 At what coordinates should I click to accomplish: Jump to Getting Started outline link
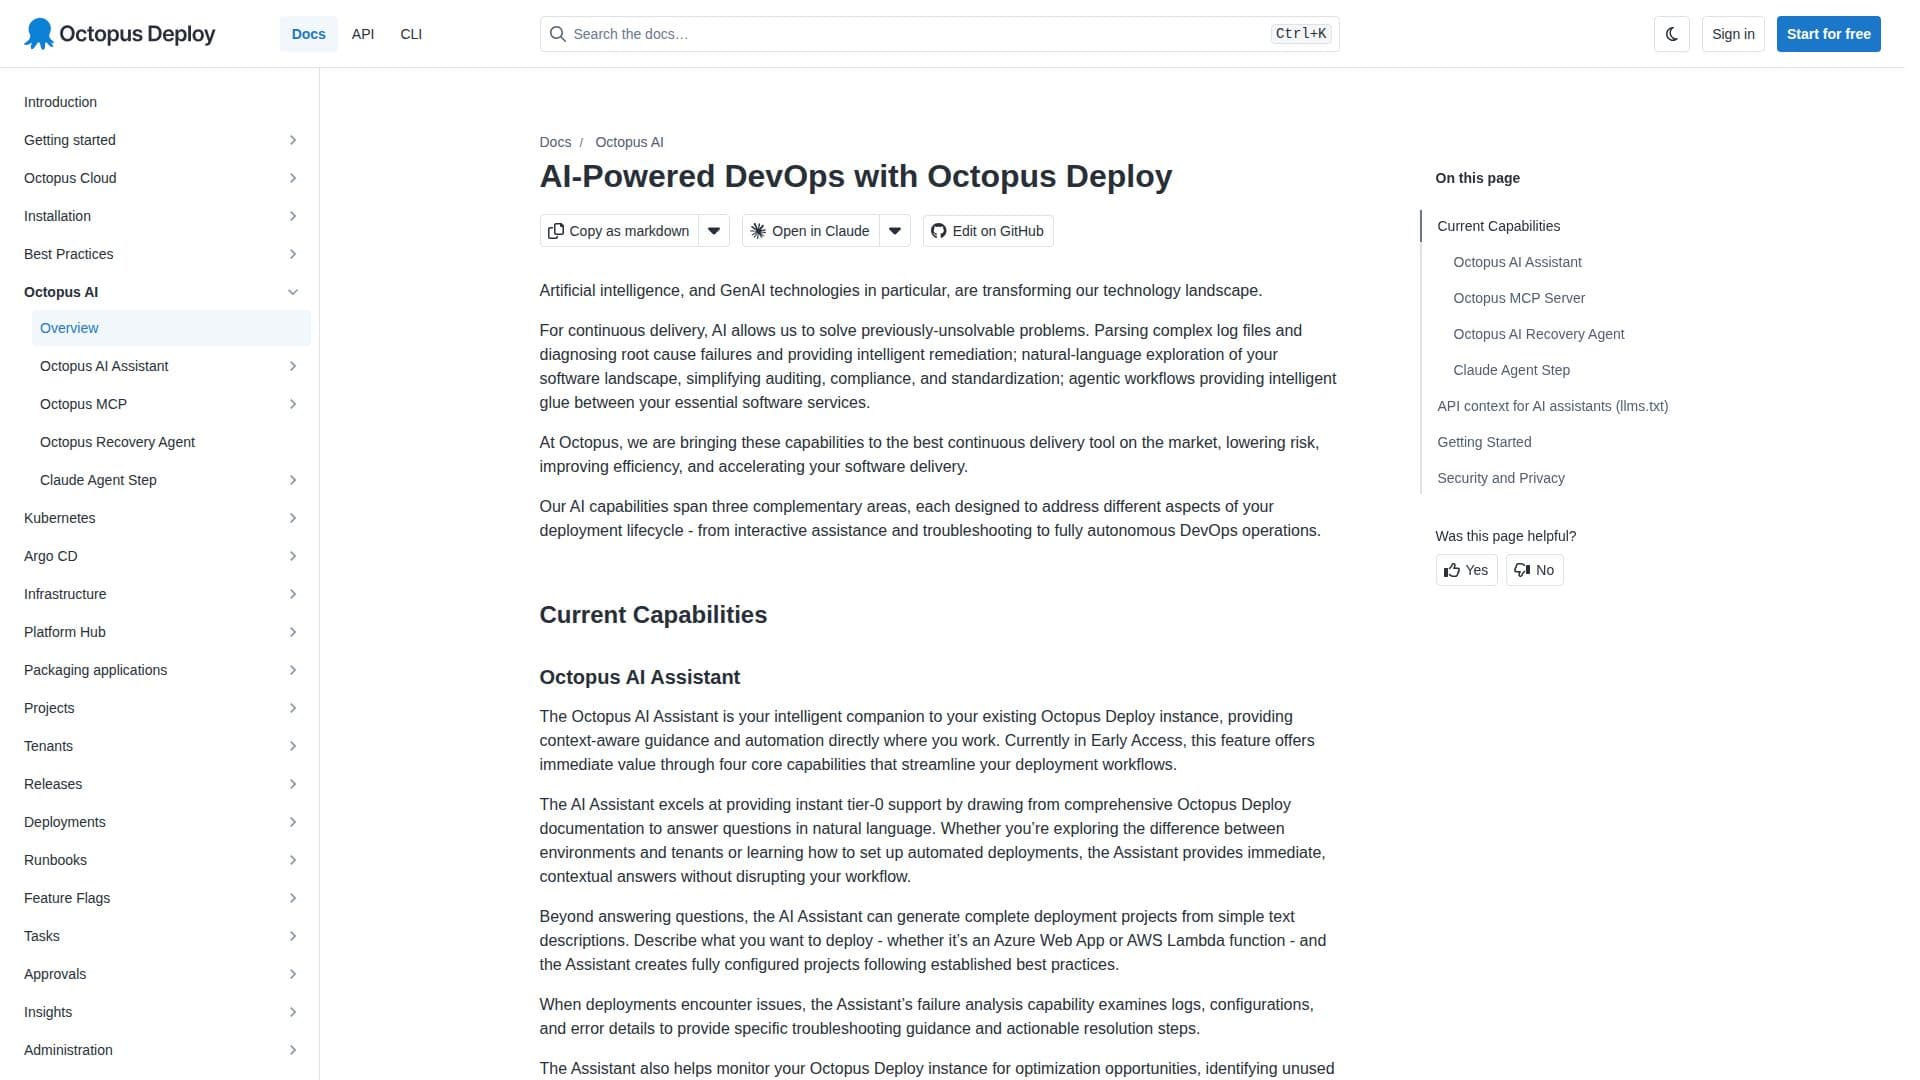pos(1484,442)
